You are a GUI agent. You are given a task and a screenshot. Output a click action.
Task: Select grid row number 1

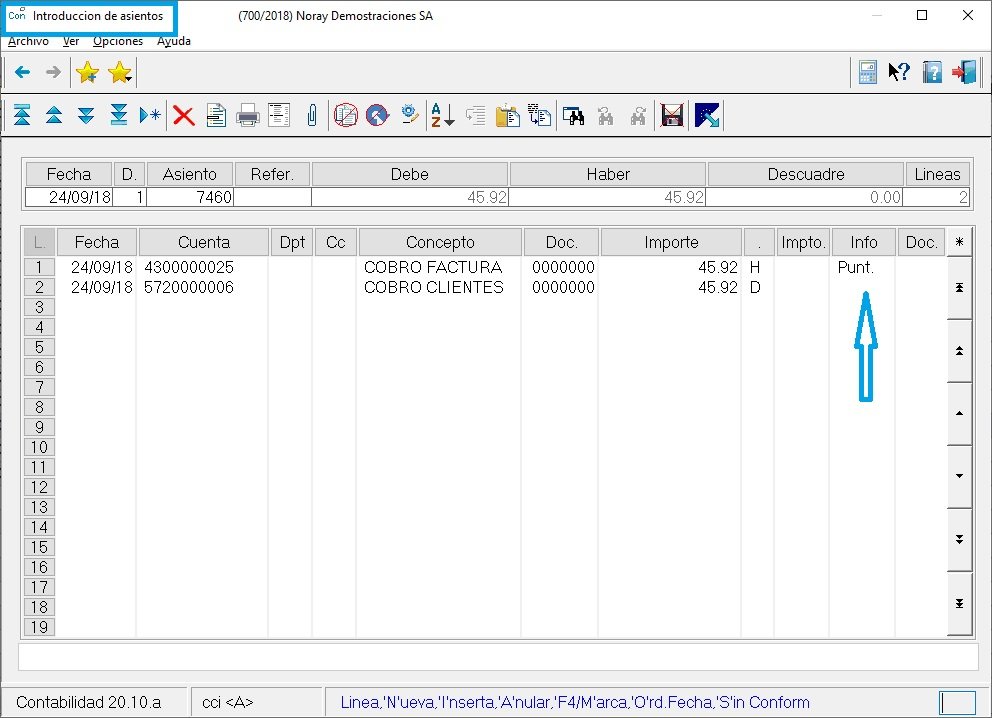click(x=39, y=267)
